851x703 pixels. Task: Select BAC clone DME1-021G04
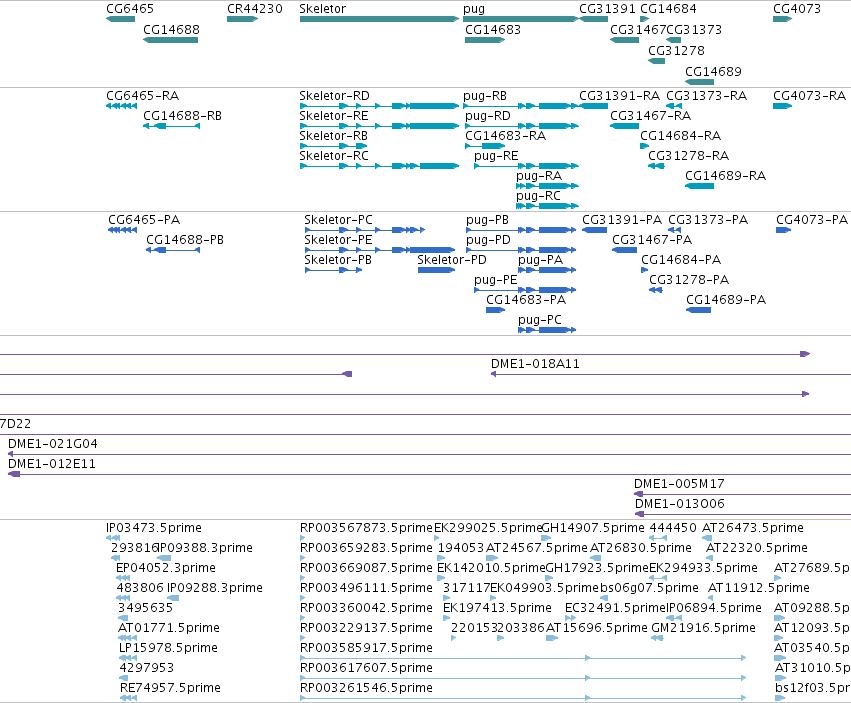53,444
